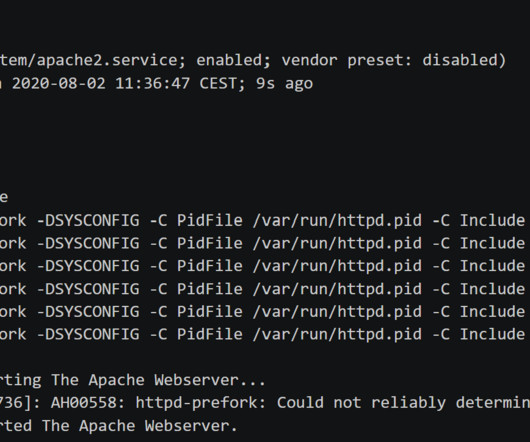This screenshot has height=442, width=530.
Task: Click -DSYSCONFIG in the first process line
Action: (88, 220)
